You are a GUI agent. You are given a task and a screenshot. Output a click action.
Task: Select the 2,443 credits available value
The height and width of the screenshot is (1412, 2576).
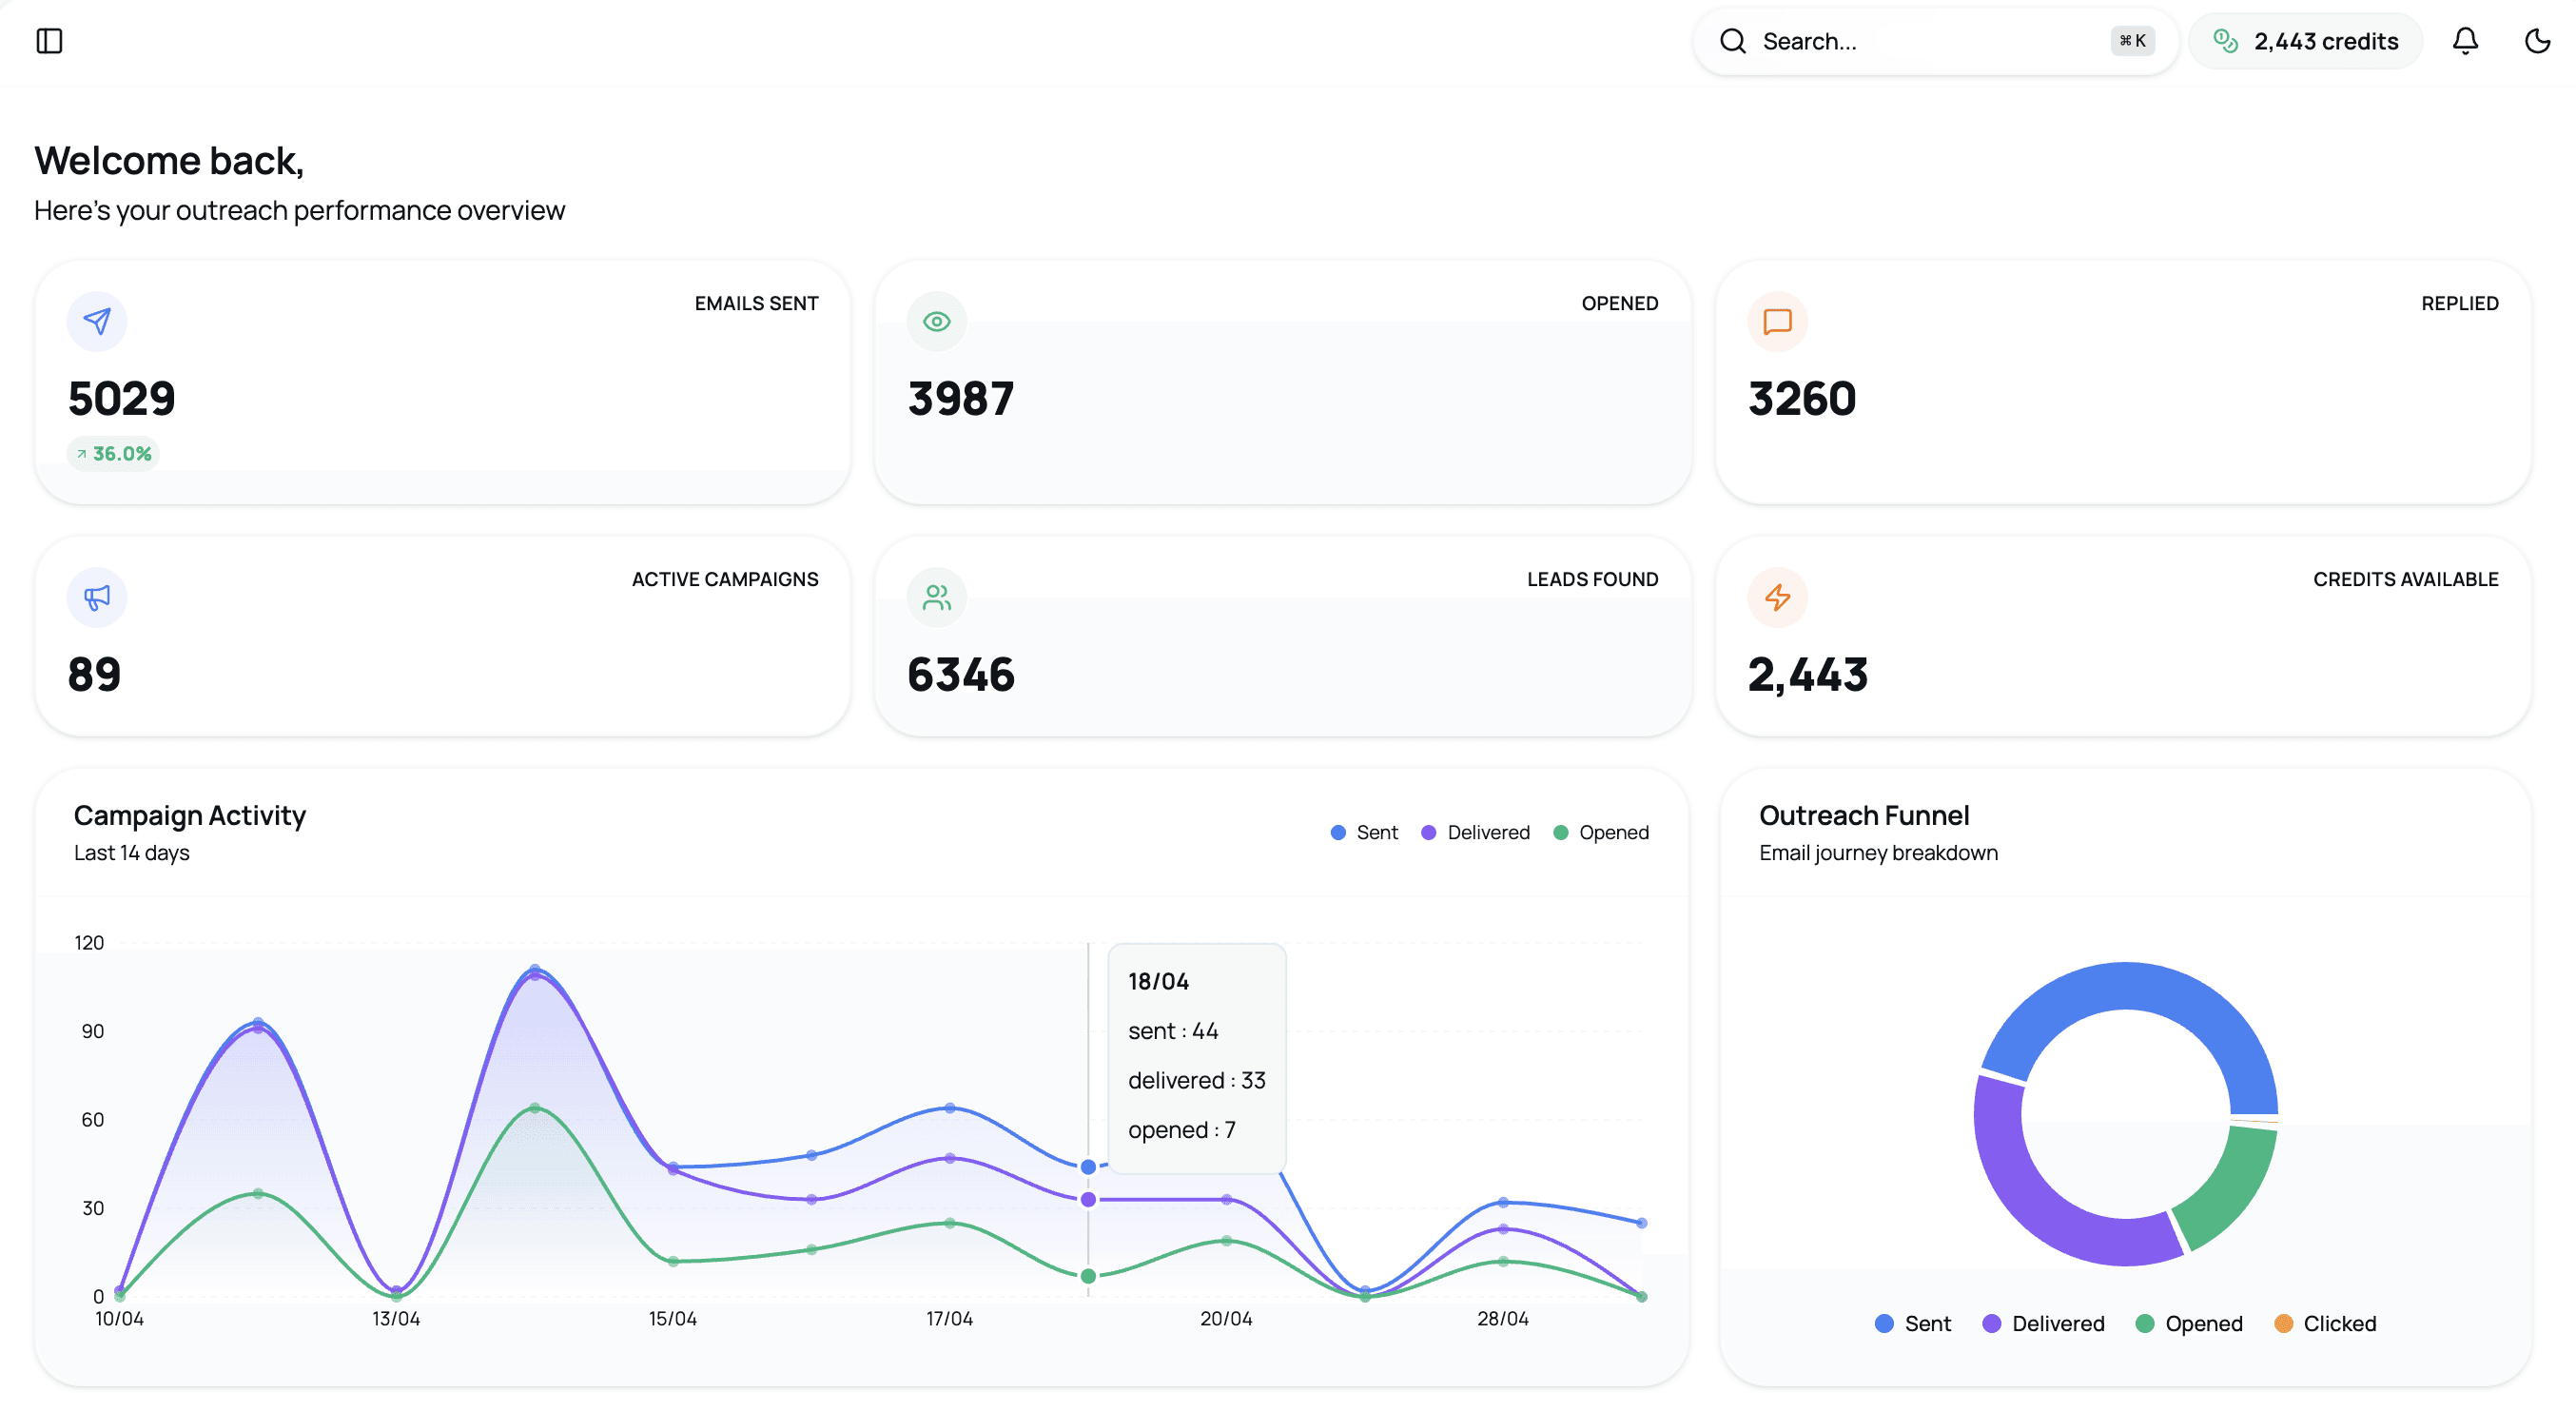(x=1808, y=674)
